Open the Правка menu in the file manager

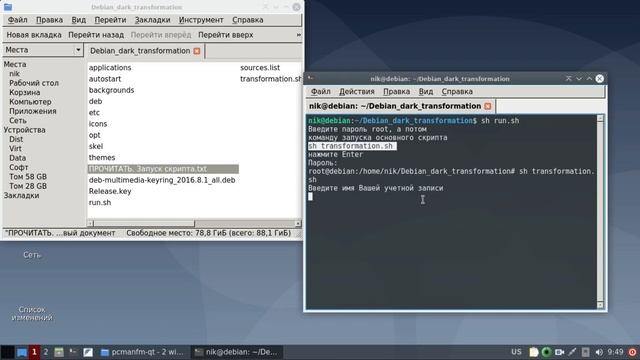49,20
